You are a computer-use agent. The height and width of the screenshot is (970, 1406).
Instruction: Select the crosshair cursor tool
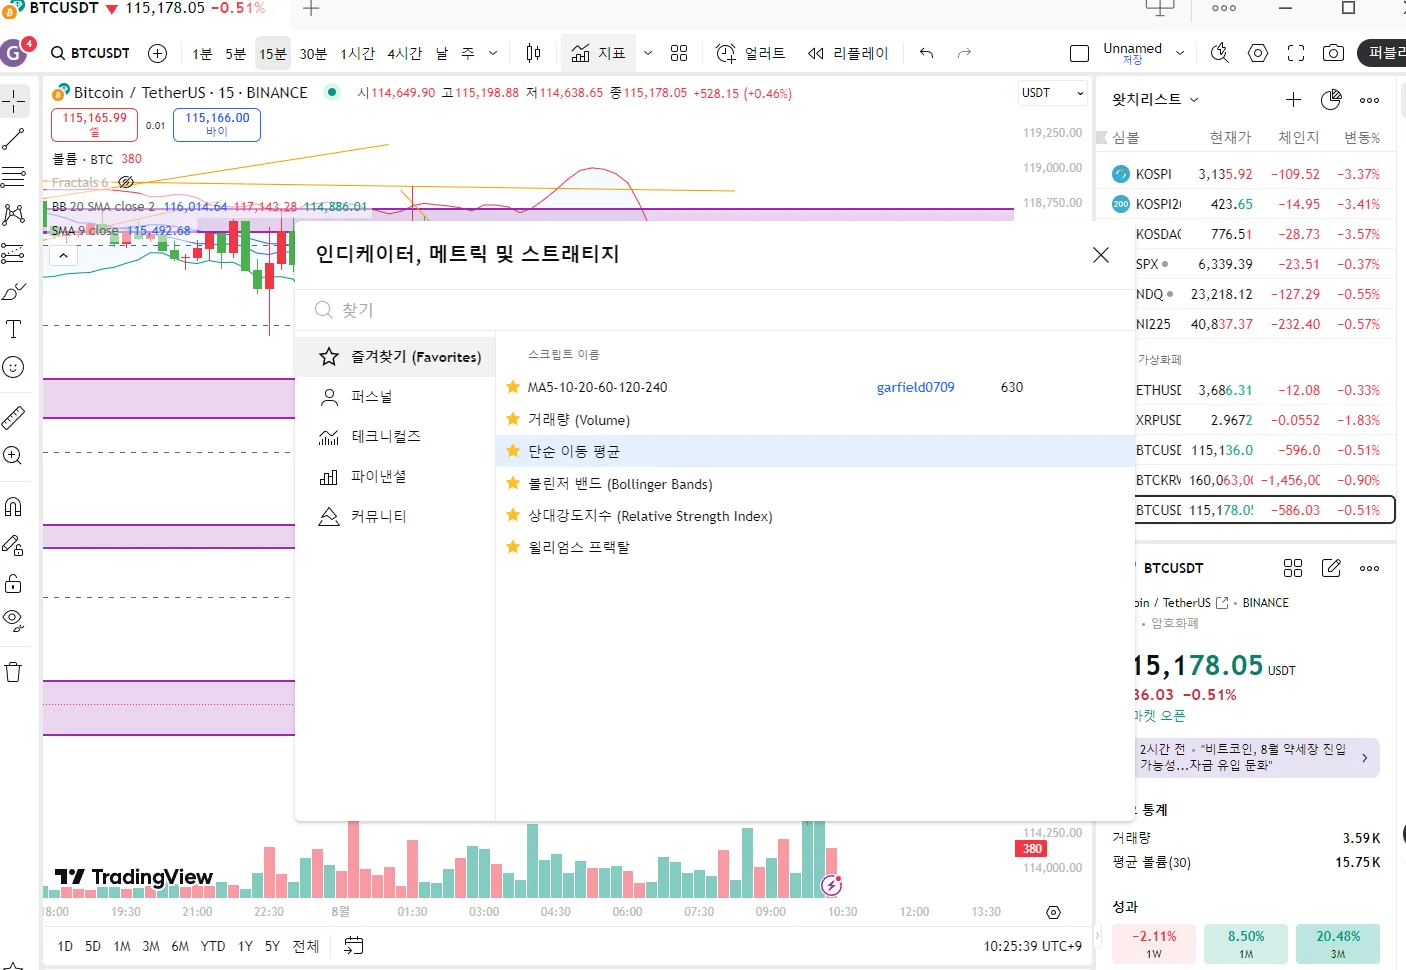(x=14, y=101)
